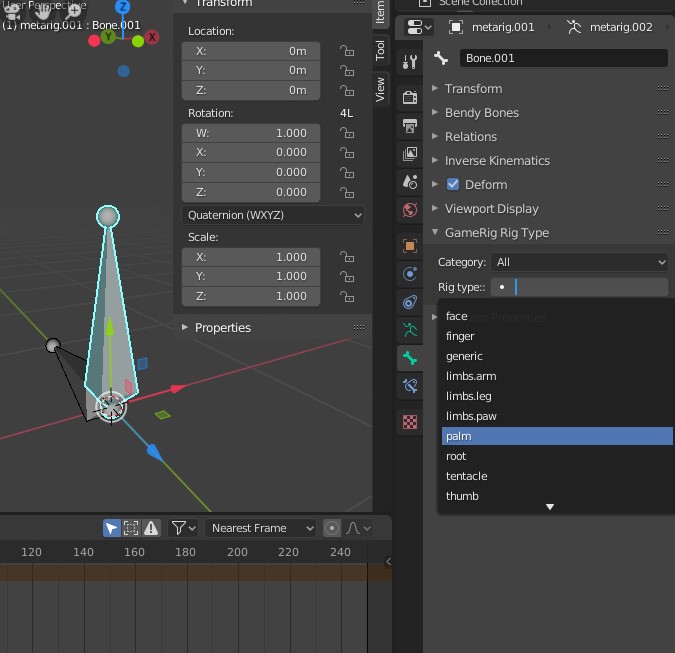Image resolution: width=675 pixels, height=653 pixels.
Task: Click the red X axis on viewport gizmo
Action: [x=152, y=37]
